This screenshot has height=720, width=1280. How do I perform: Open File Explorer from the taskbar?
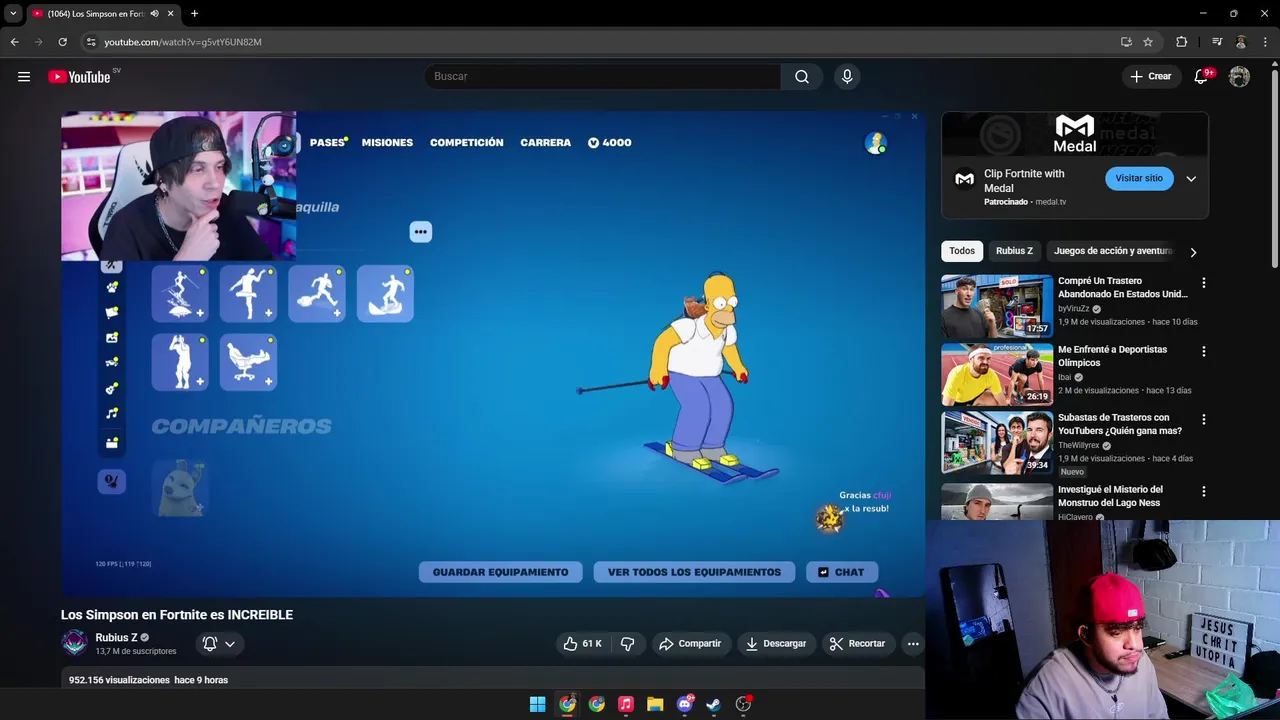(655, 704)
